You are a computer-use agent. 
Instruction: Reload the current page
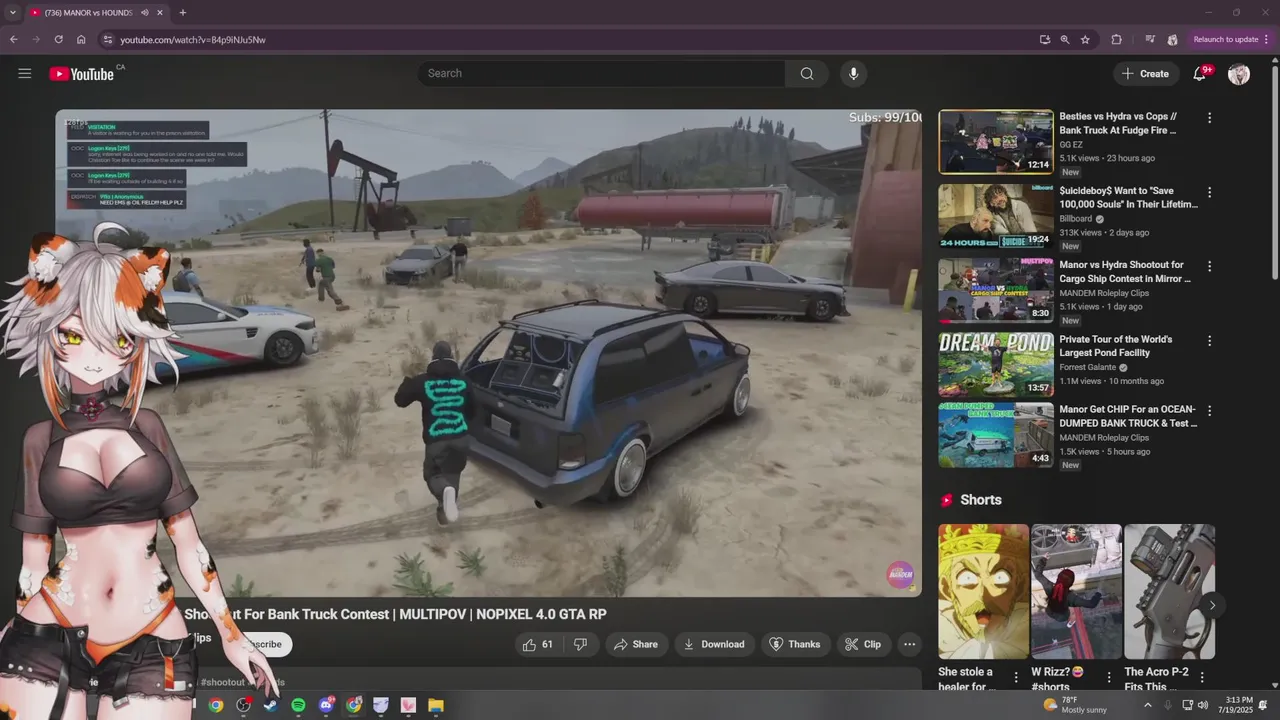(x=58, y=39)
